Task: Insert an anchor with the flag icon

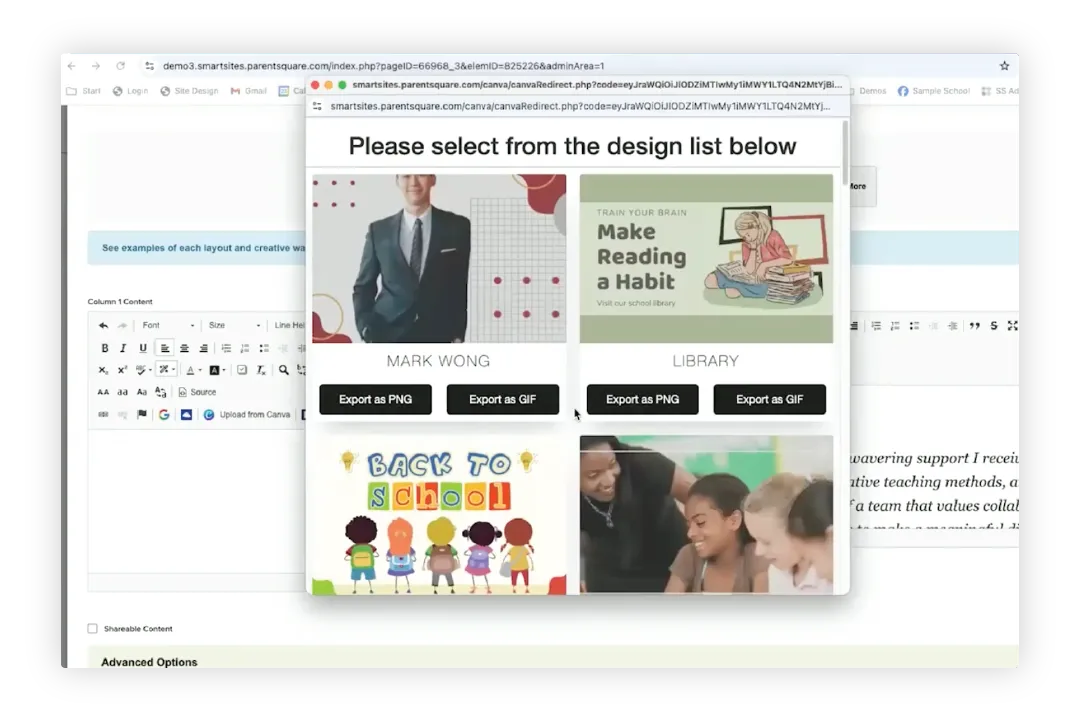Action: [x=142, y=415]
